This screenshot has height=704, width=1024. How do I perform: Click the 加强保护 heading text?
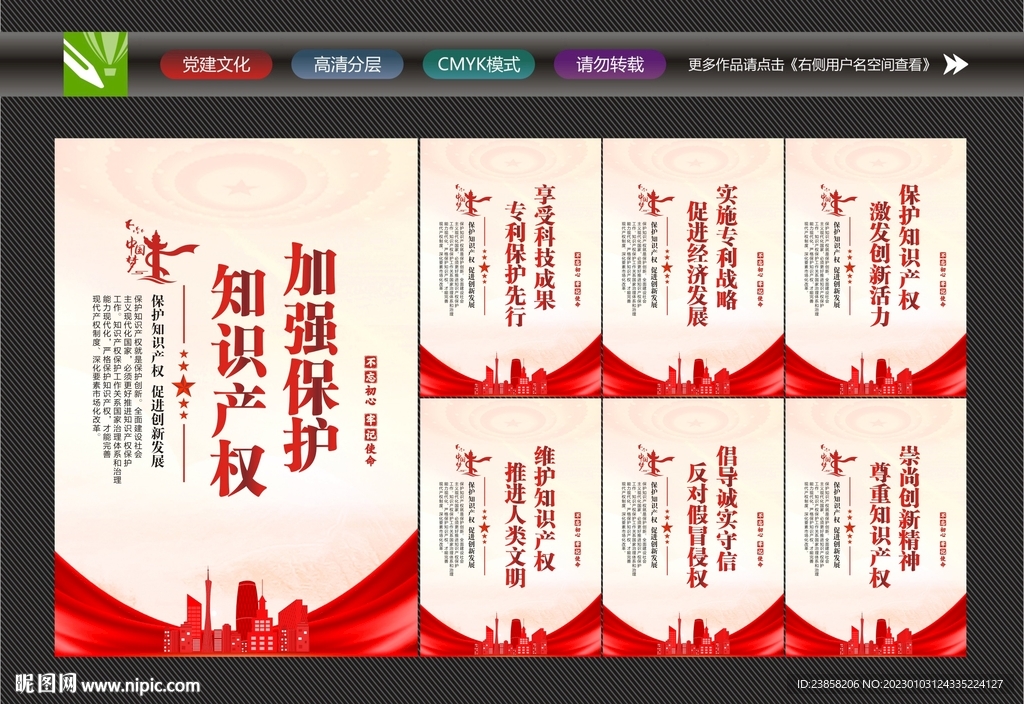pyautogui.click(x=311, y=357)
